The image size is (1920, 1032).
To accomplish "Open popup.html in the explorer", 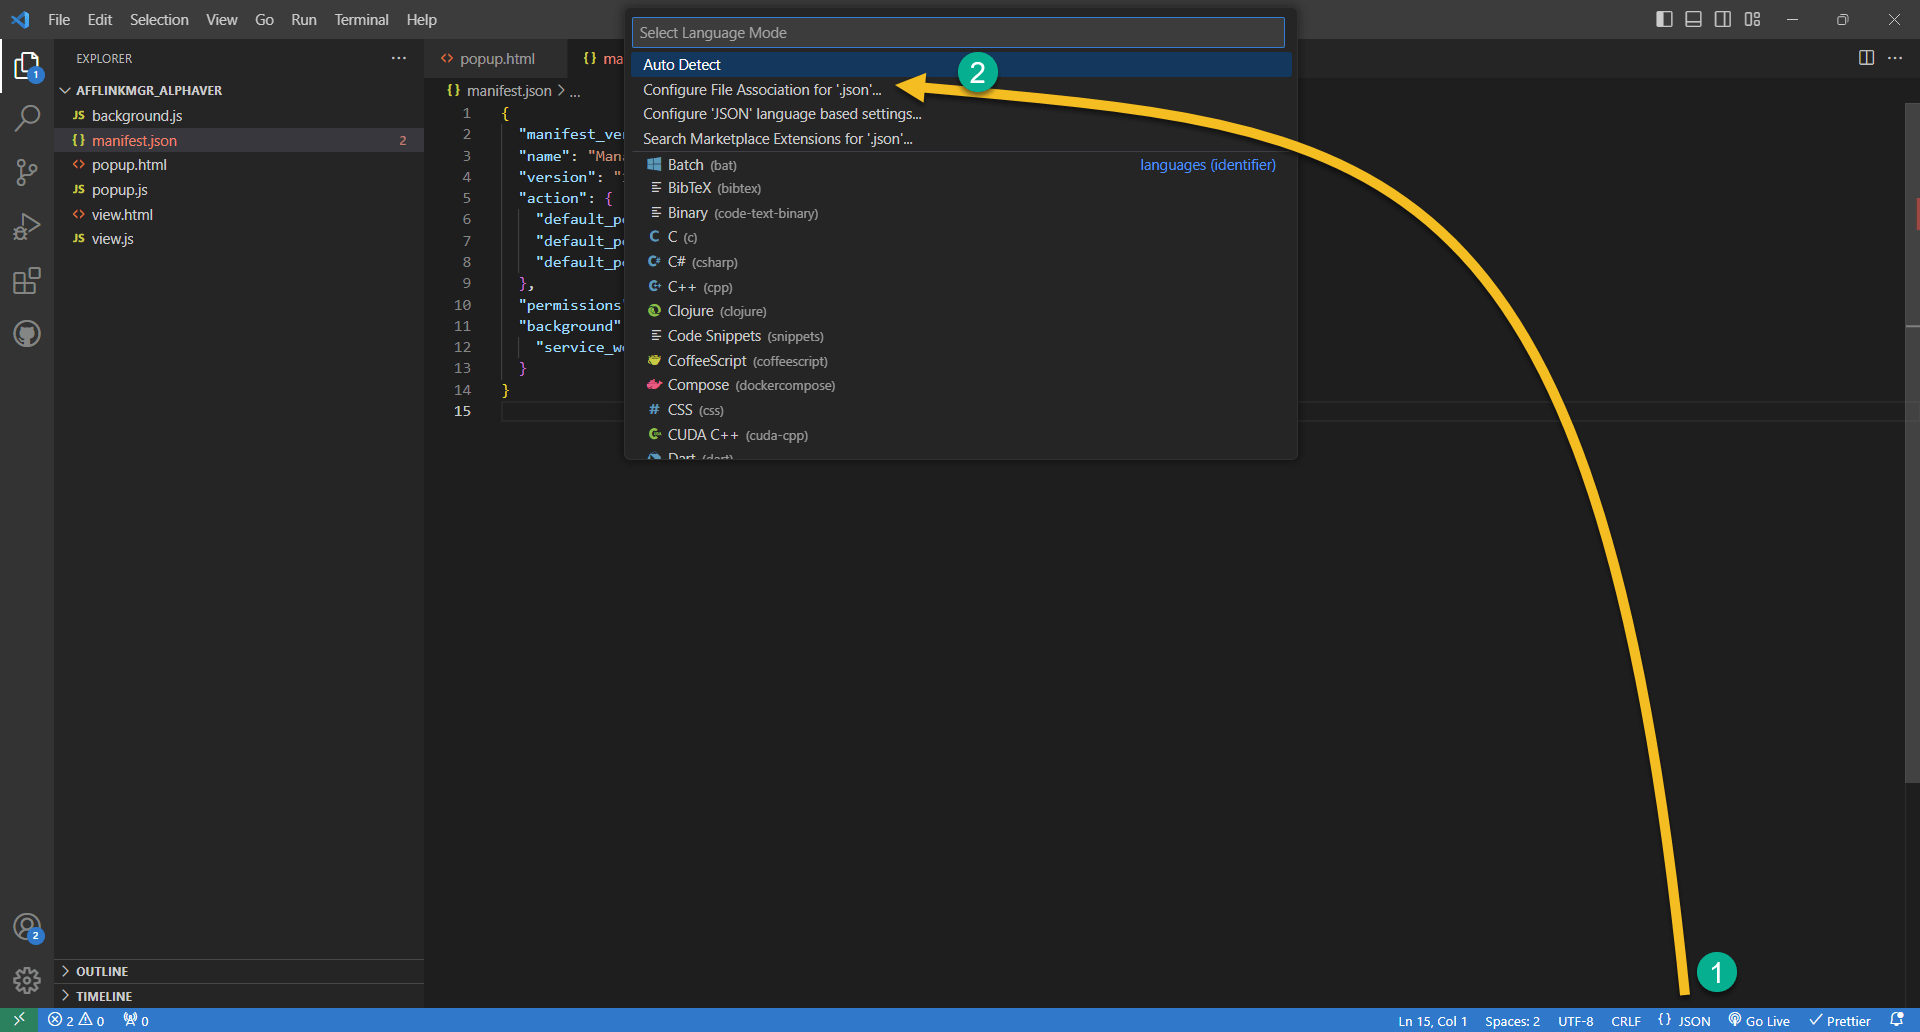I will tap(239, 165).
